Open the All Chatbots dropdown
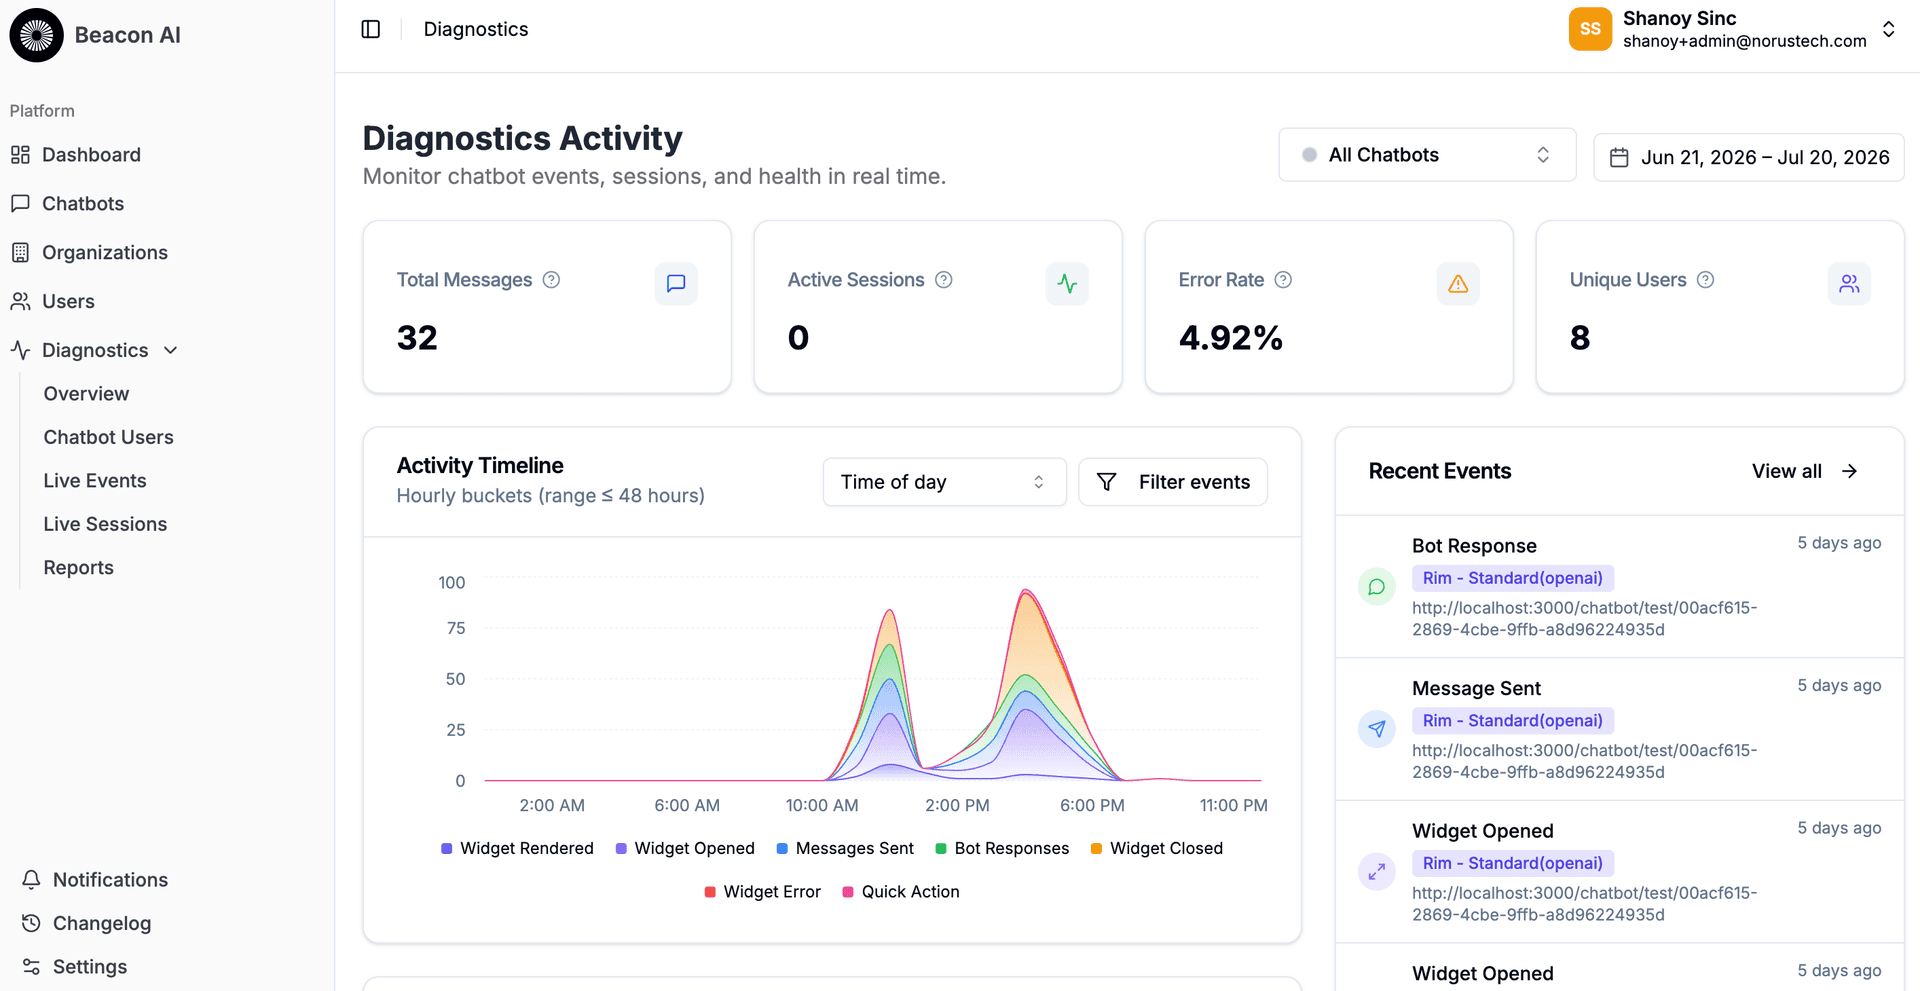The image size is (1920, 991). (1427, 155)
